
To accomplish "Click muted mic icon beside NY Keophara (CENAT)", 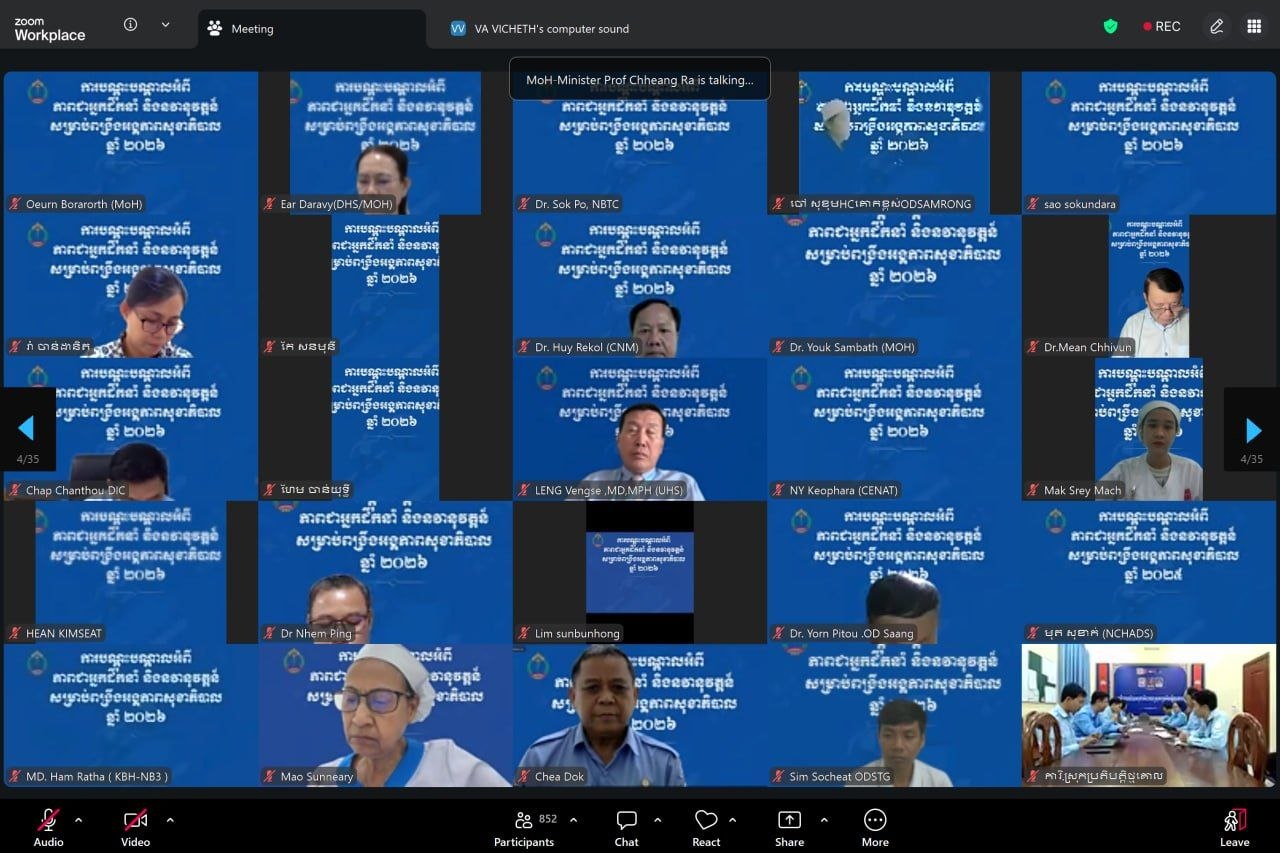I will click(x=778, y=490).
